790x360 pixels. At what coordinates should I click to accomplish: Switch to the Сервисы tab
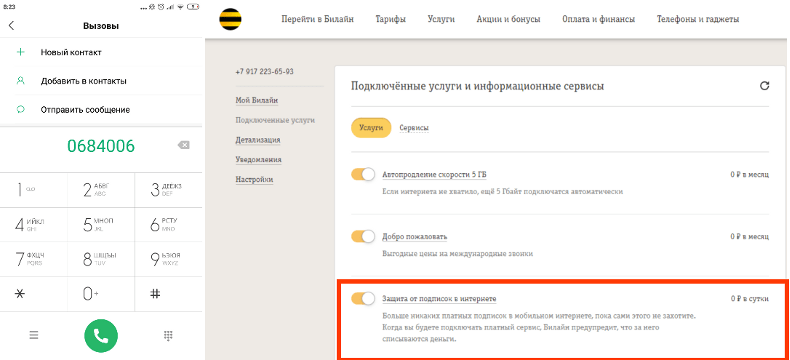point(414,128)
